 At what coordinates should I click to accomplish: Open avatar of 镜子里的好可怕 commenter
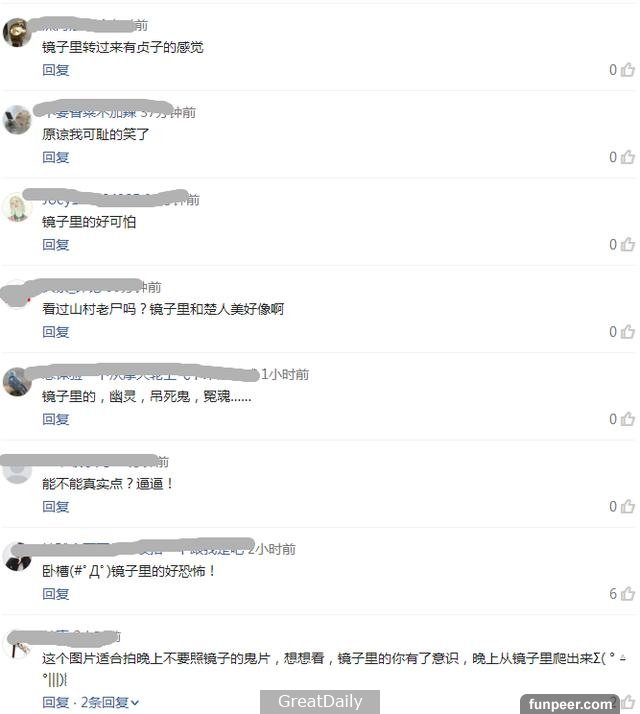pyautogui.click(x=17, y=207)
